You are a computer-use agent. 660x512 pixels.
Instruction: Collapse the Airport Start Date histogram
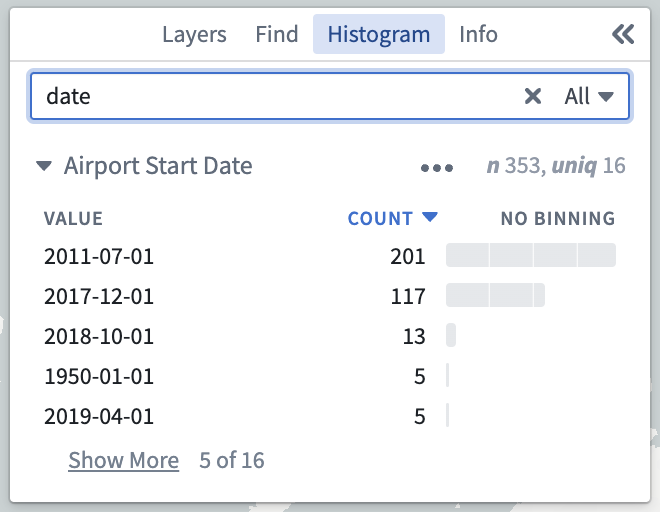point(44,166)
